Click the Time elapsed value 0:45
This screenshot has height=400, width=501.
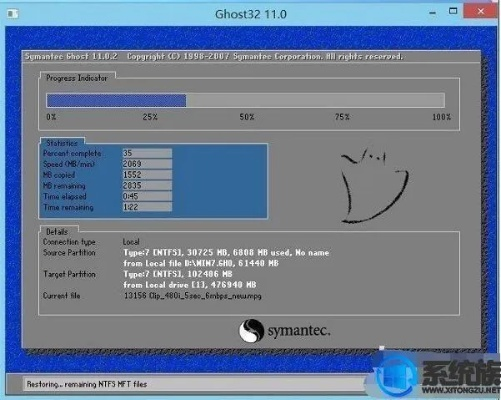tap(147, 196)
